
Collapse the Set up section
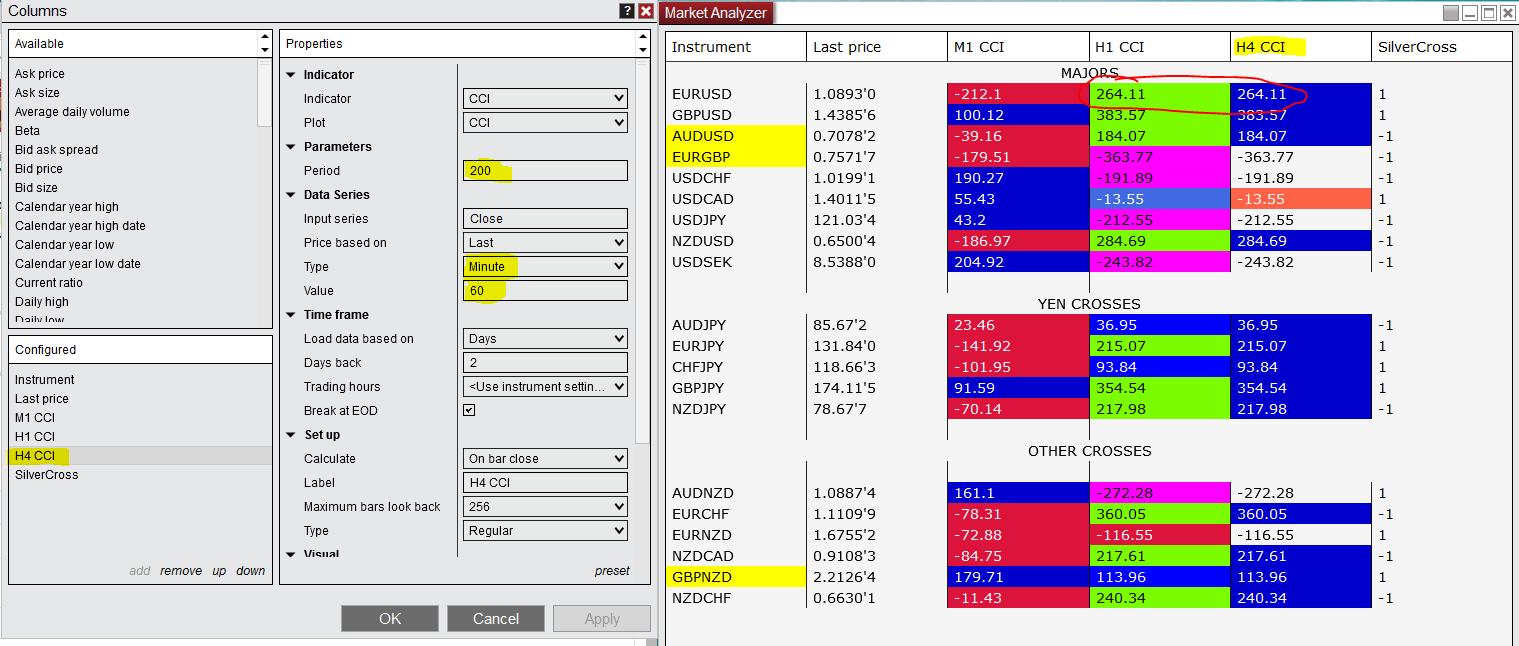click(x=291, y=435)
